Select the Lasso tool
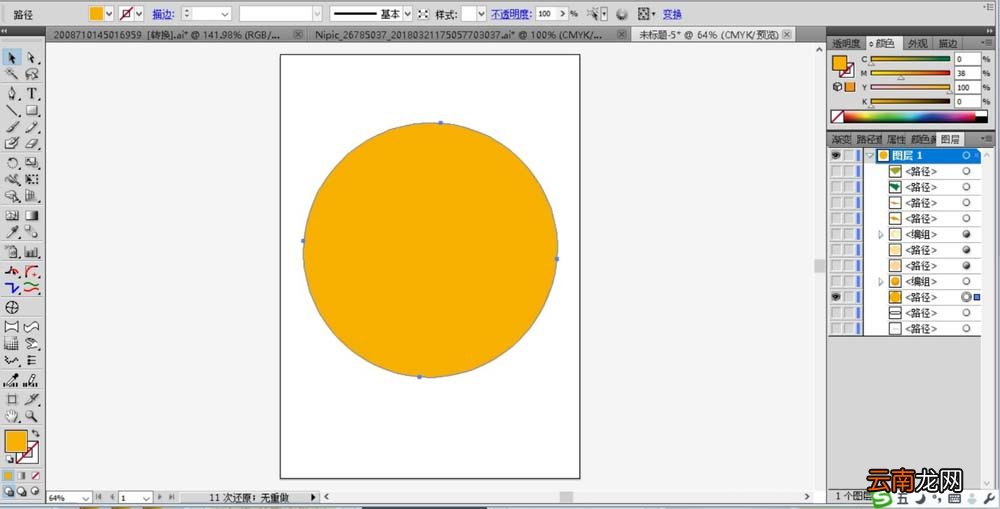The image size is (1000, 509). tap(32, 74)
